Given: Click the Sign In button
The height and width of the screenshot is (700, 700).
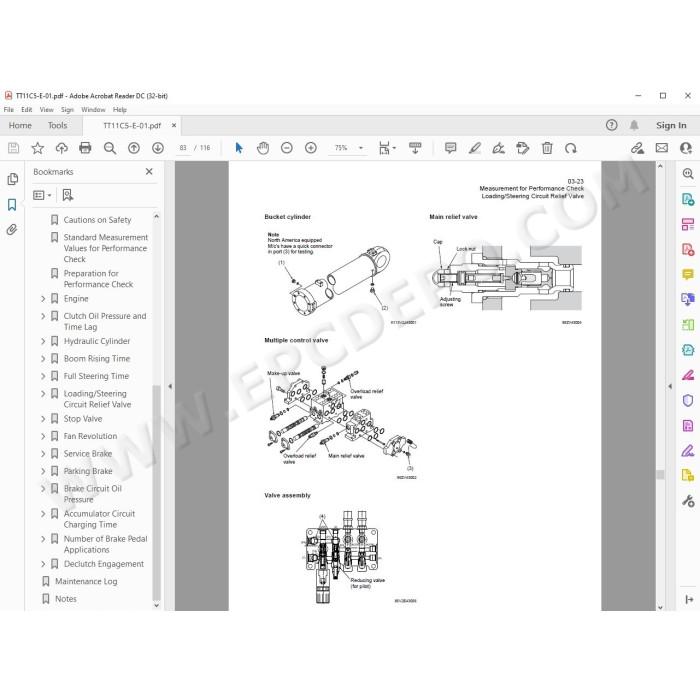Looking at the screenshot, I should pyautogui.click(x=671, y=125).
